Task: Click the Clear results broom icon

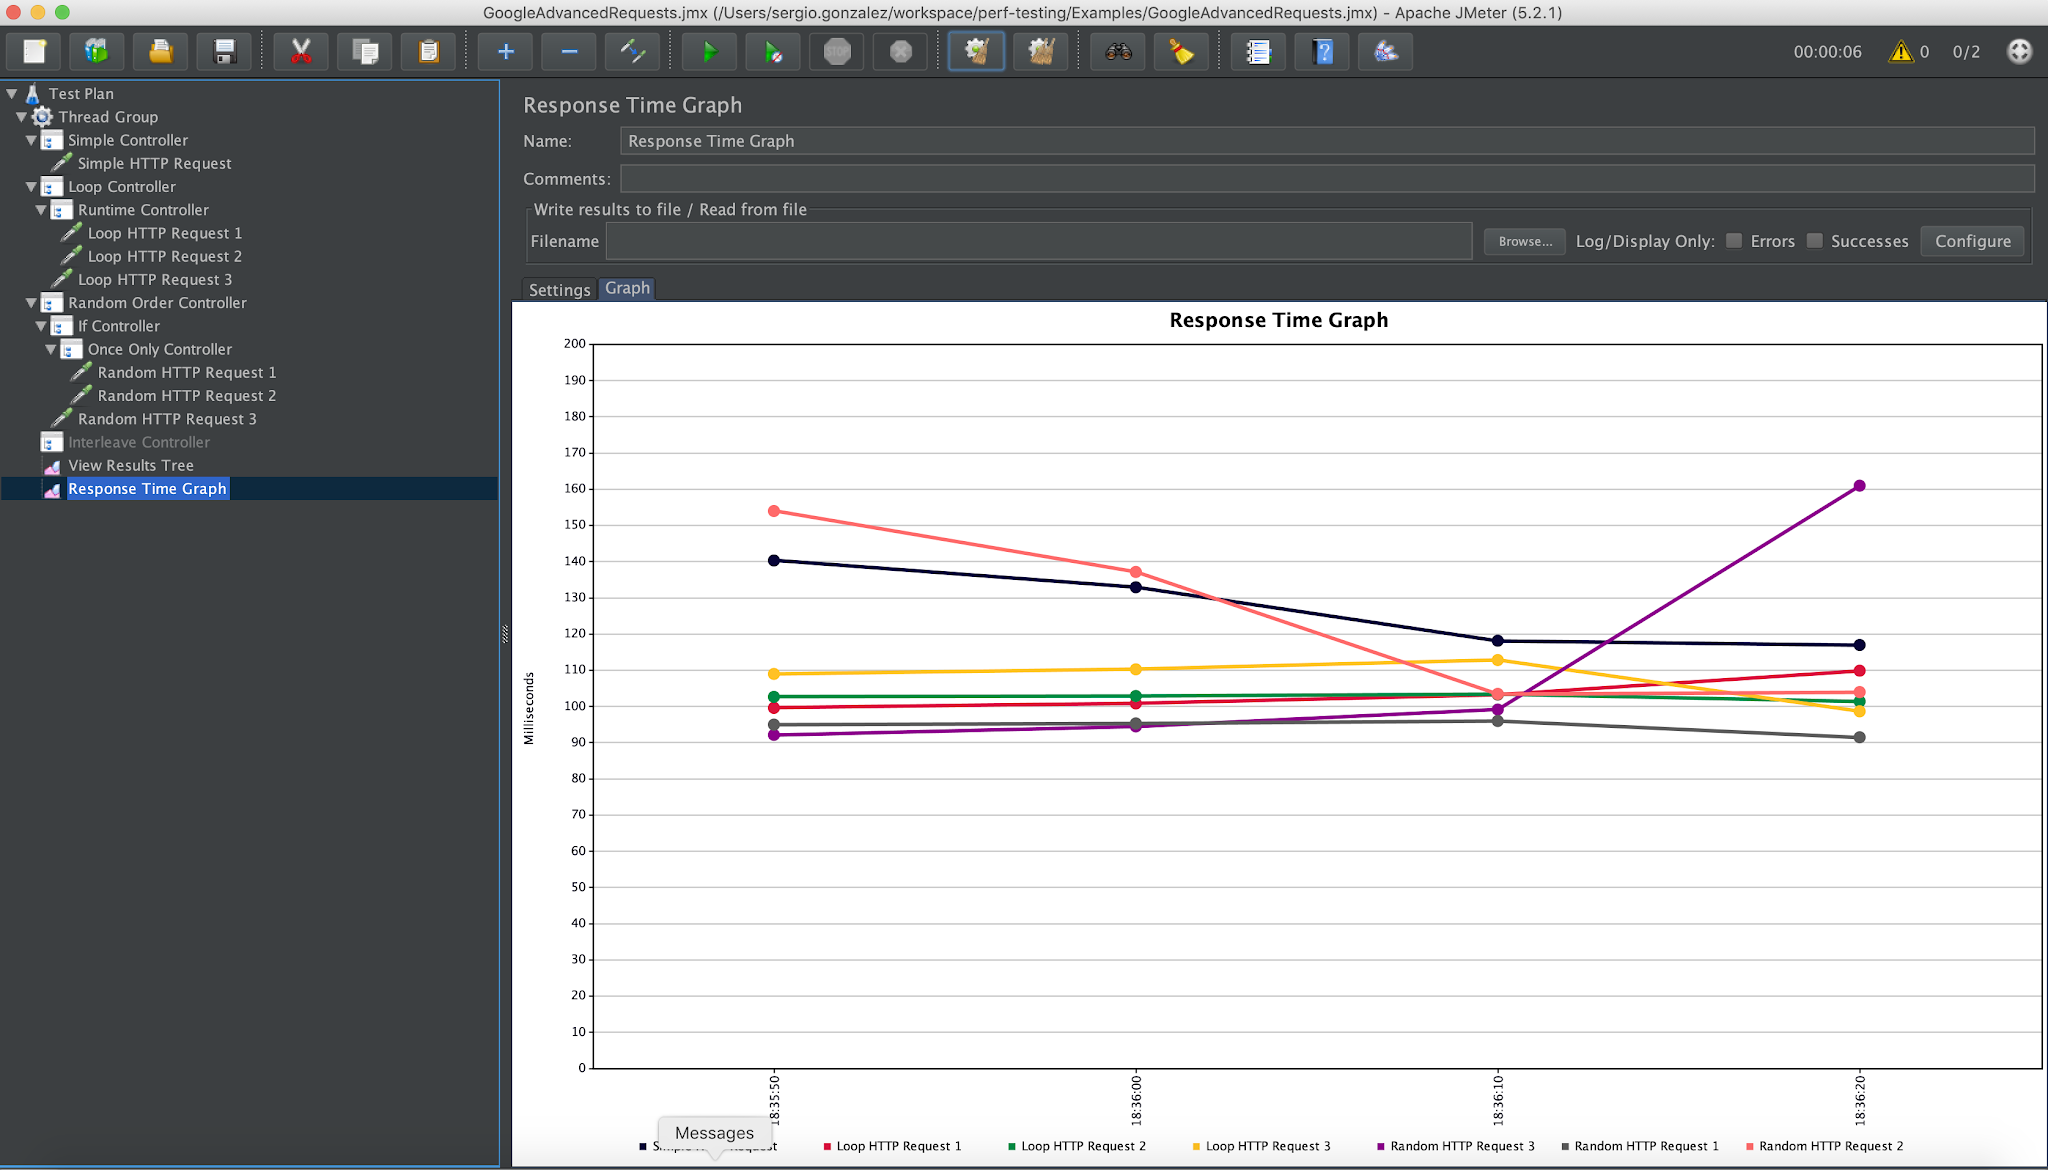Action: (977, 51)
